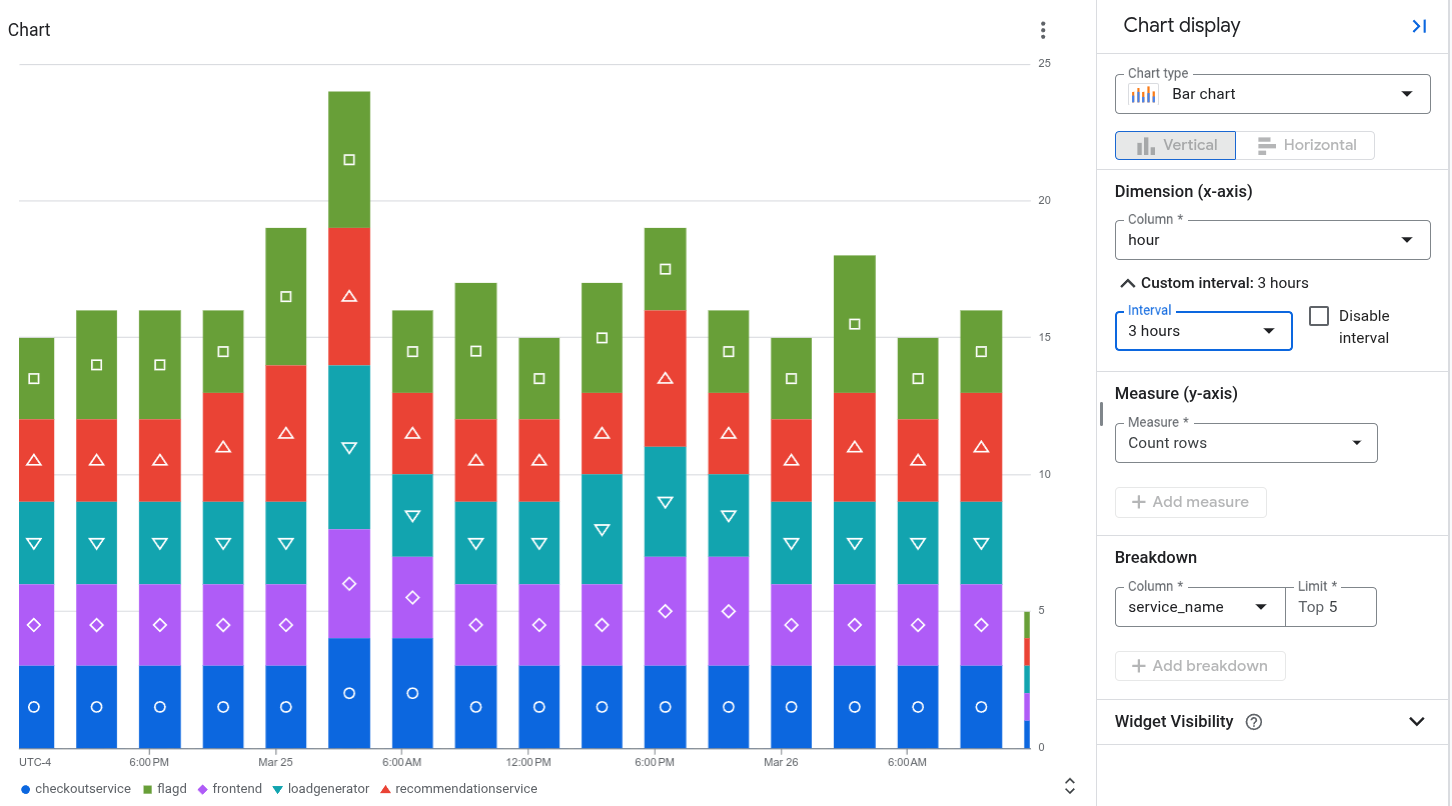Open the Count rows Measure dropdown
The width and height of the screenshot is (1452, 806).
pyautogui.click(x=1356, y=443)
